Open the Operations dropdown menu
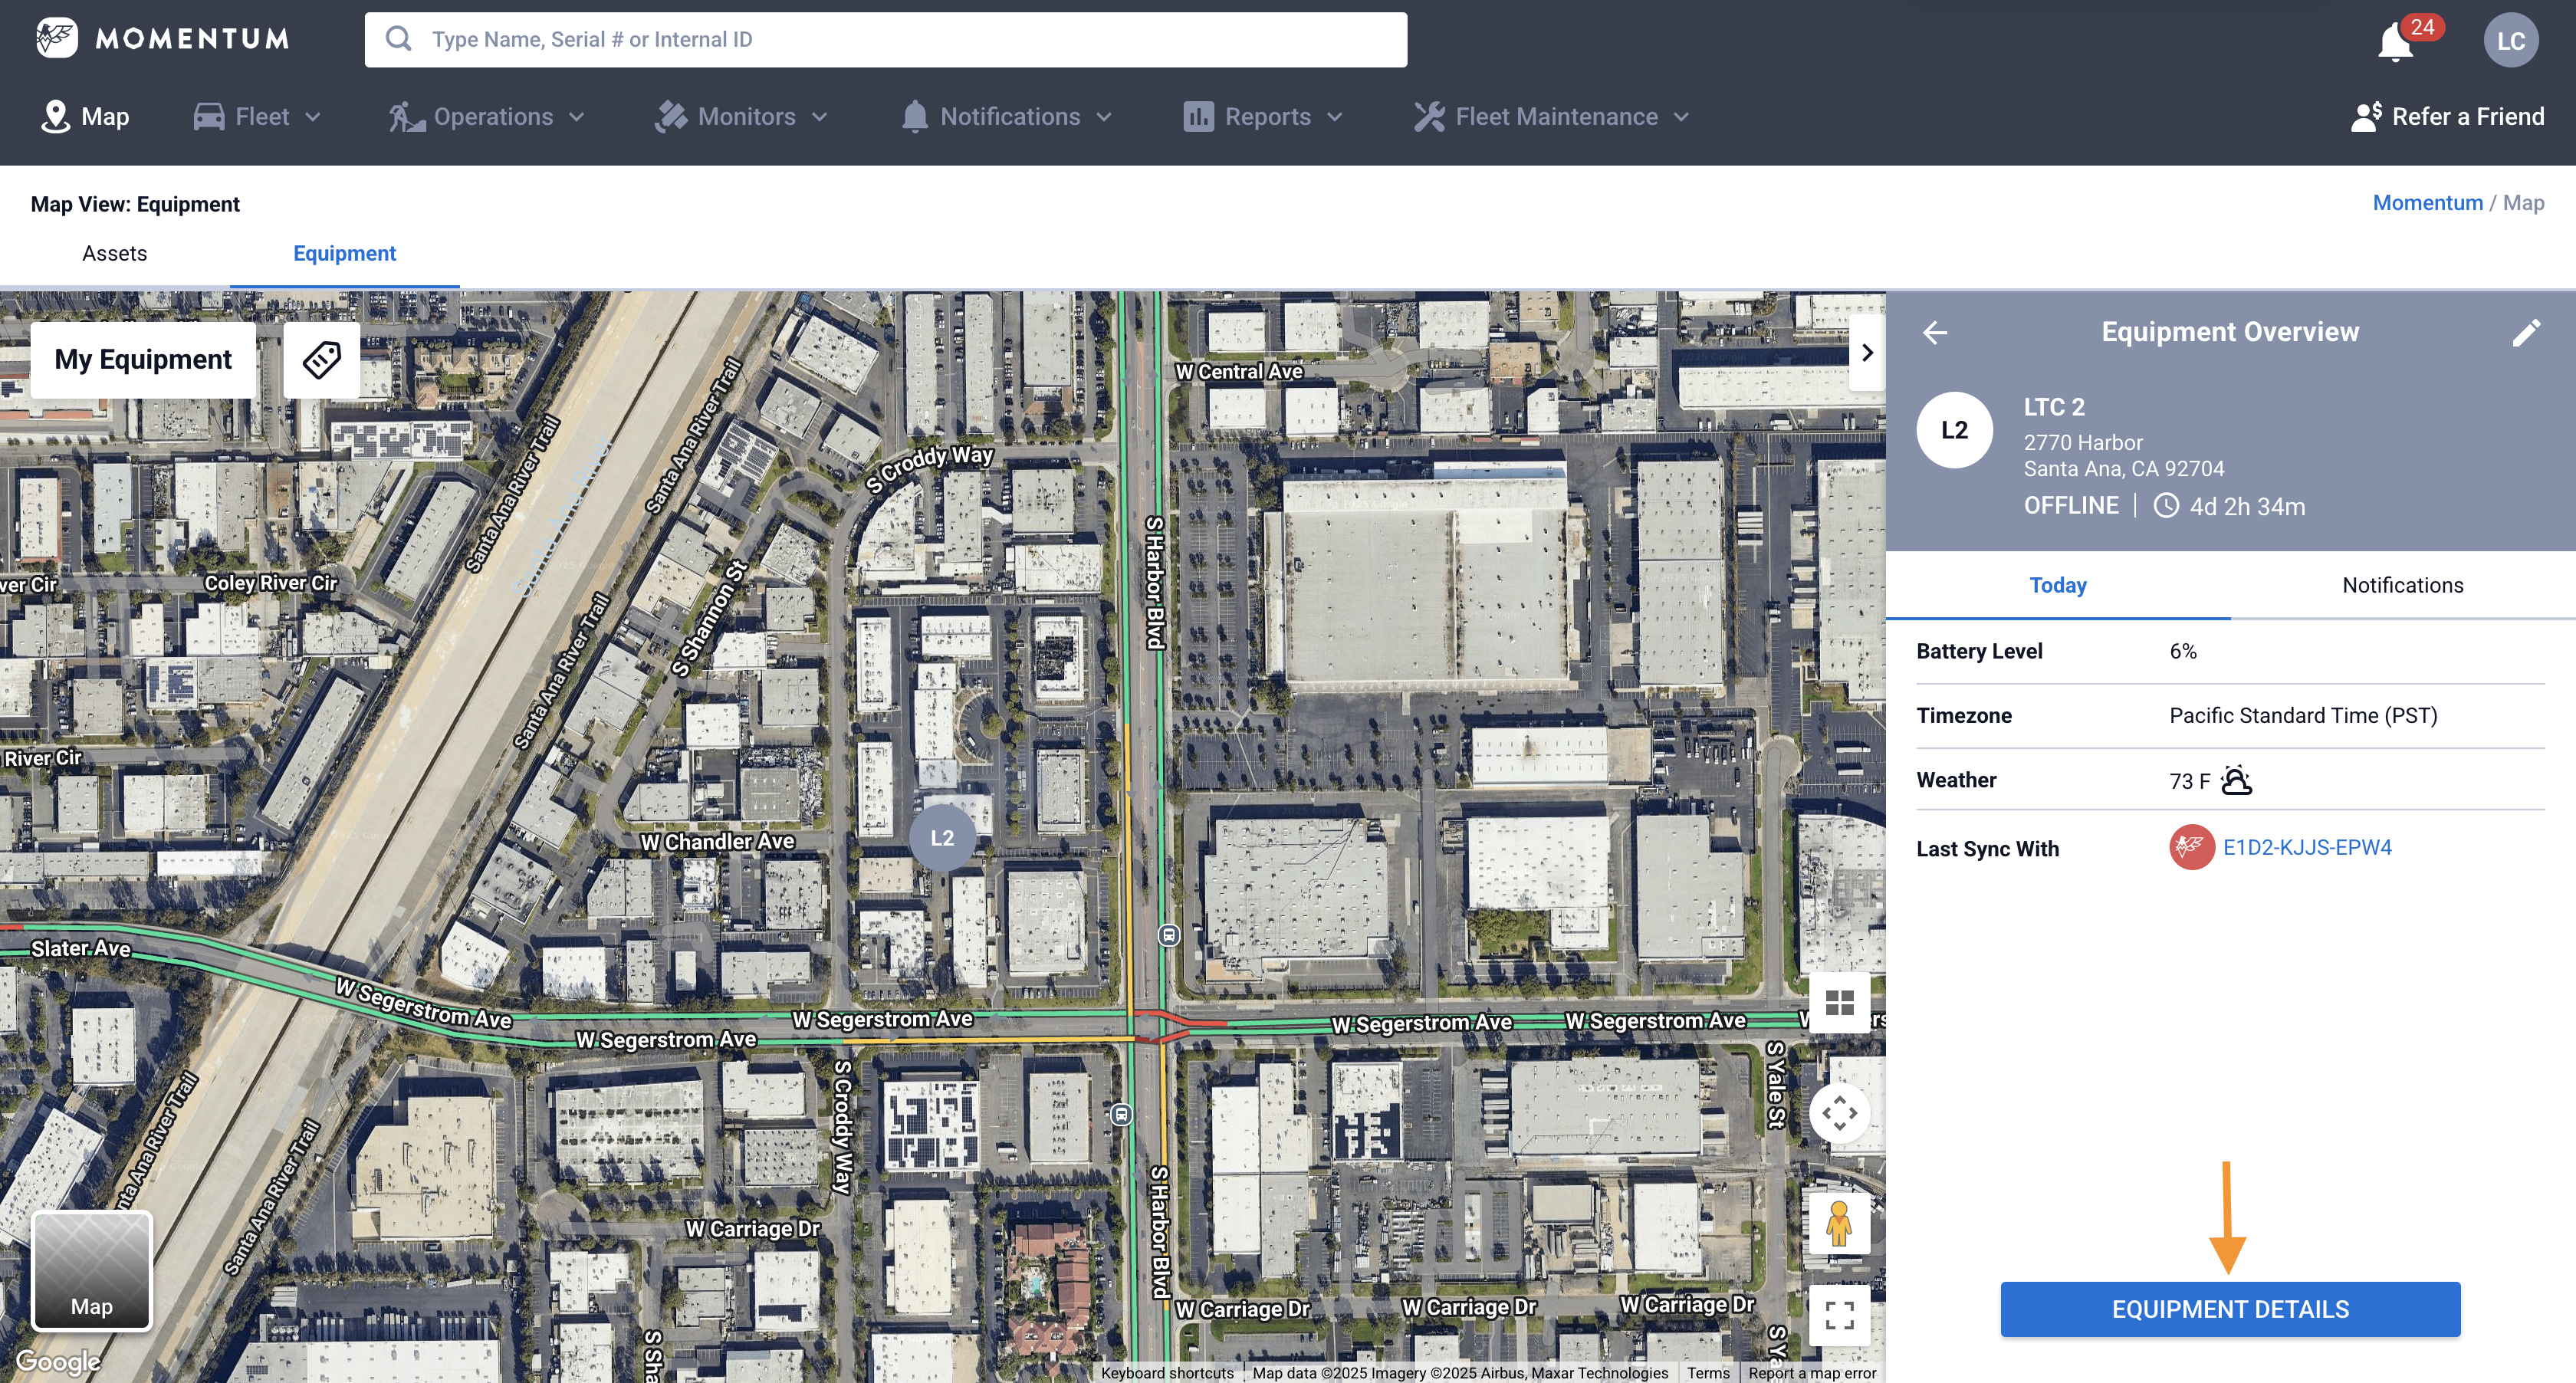 488,117
